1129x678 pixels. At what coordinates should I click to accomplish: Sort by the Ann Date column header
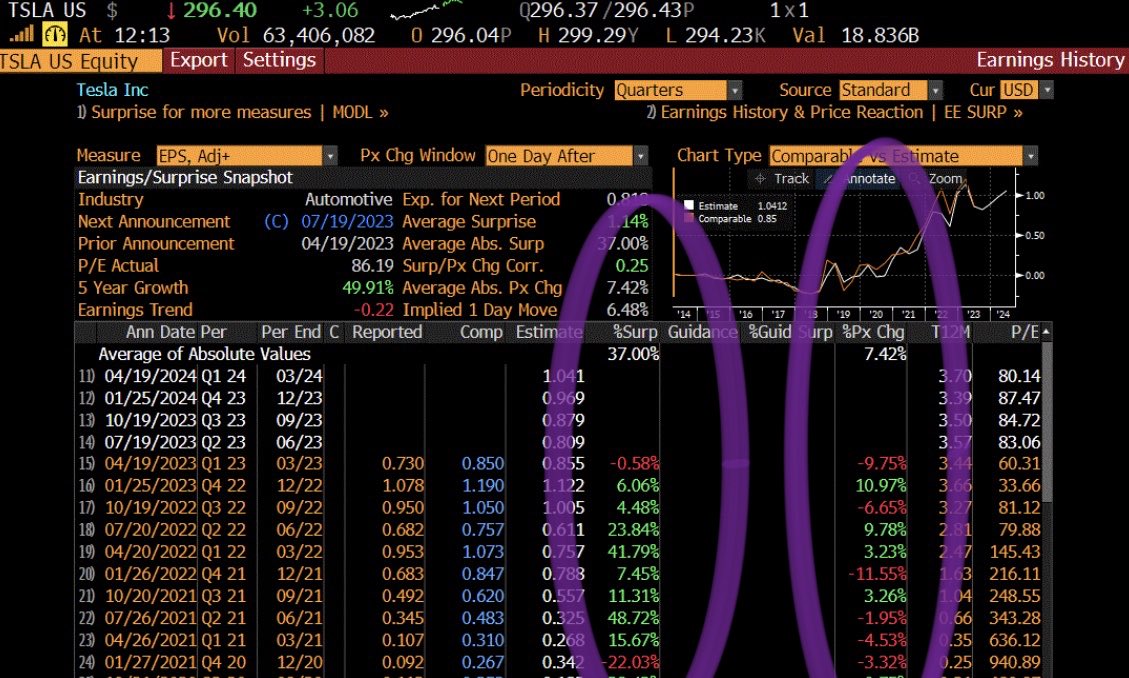pyautogui.click(x=161, y=332)
